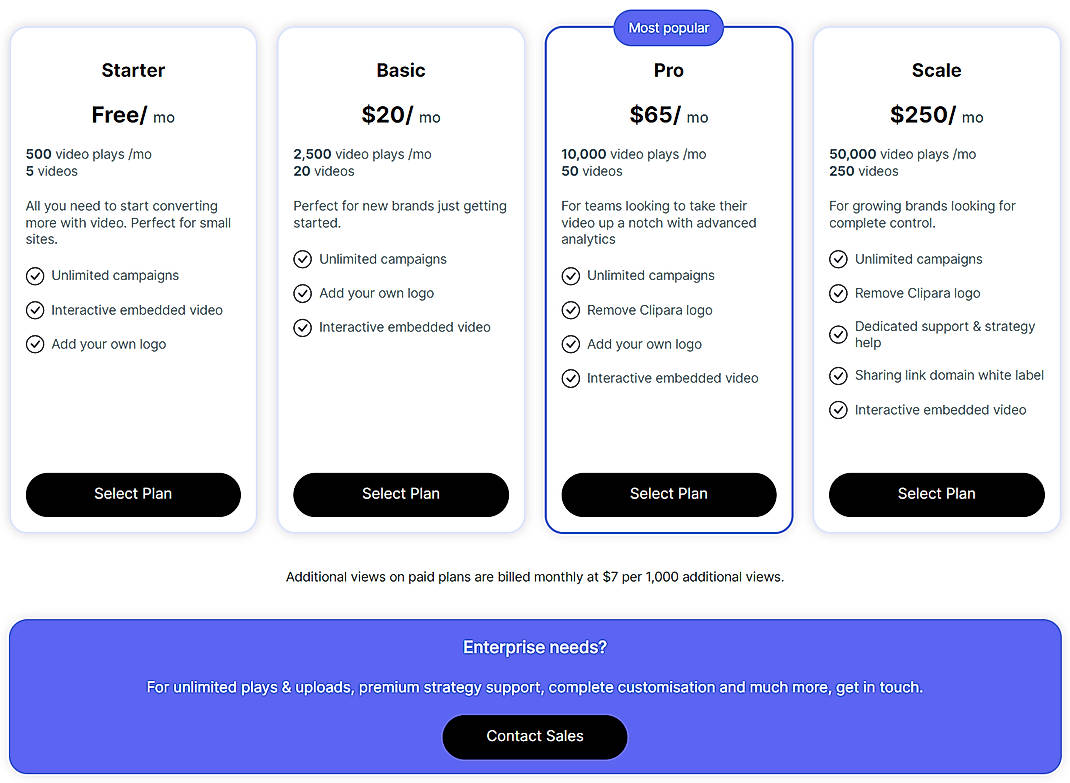
Task: Click the "Interactive embedded video" checkmark in Starter
Action: point(34,309)
